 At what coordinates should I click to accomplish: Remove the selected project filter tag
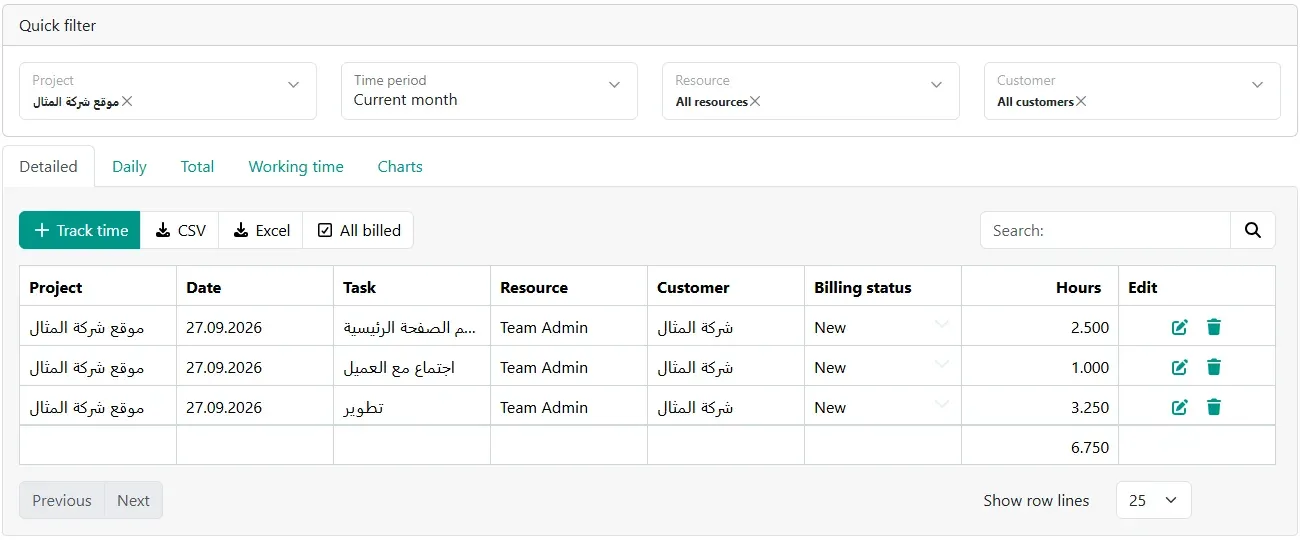click(x=127, y=101)
